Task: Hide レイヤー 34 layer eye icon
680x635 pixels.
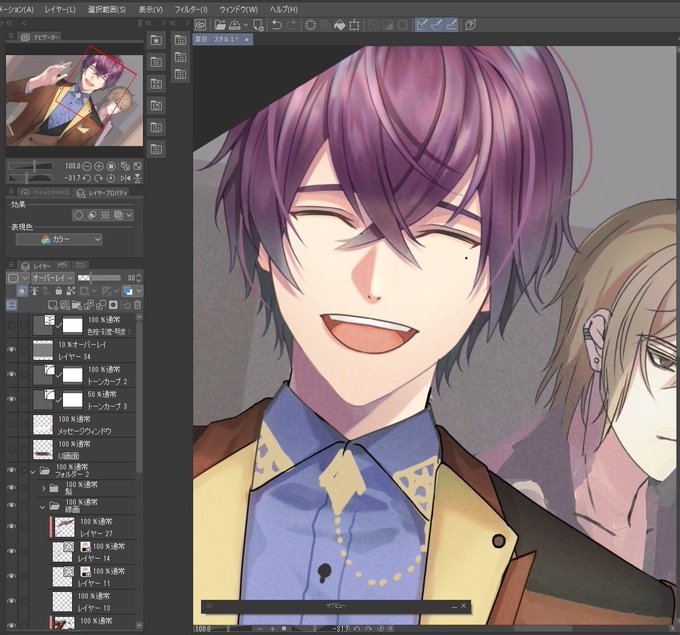Action: 11,350
